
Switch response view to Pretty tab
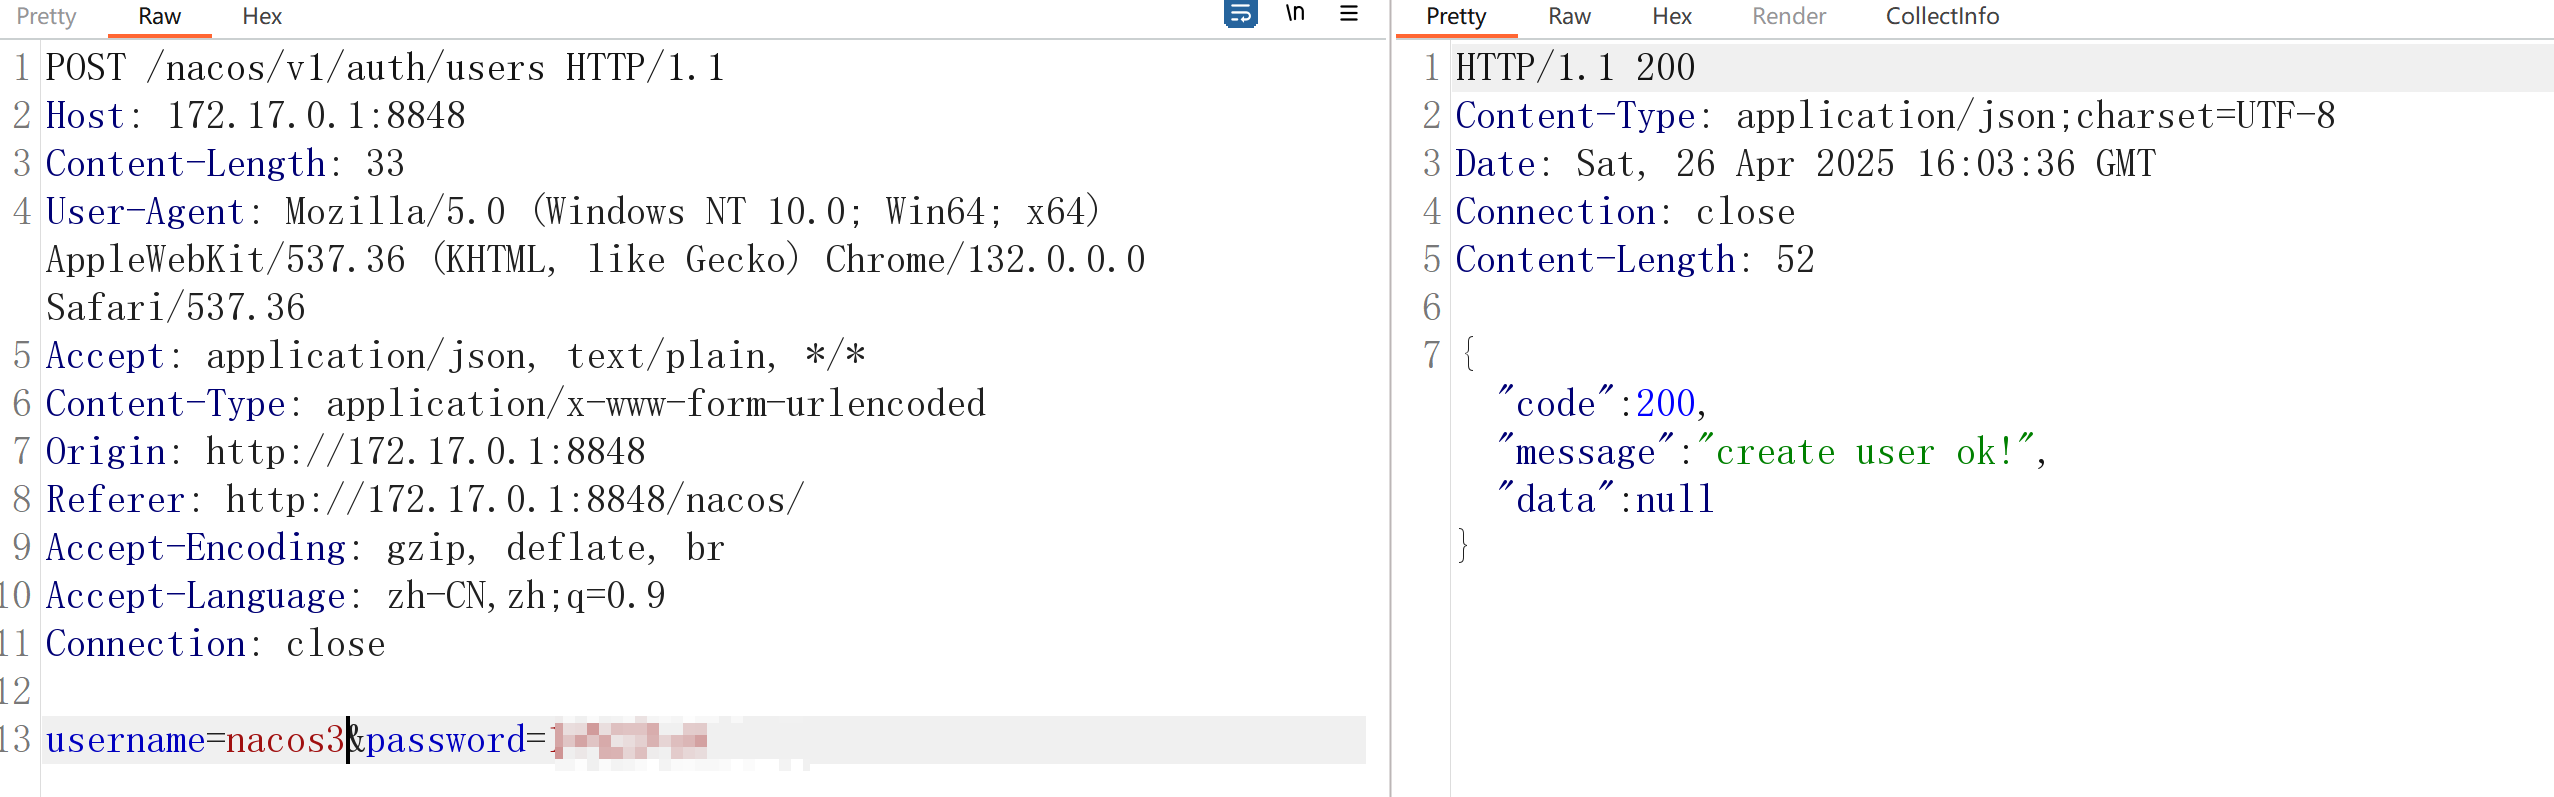pos(1456,16)
